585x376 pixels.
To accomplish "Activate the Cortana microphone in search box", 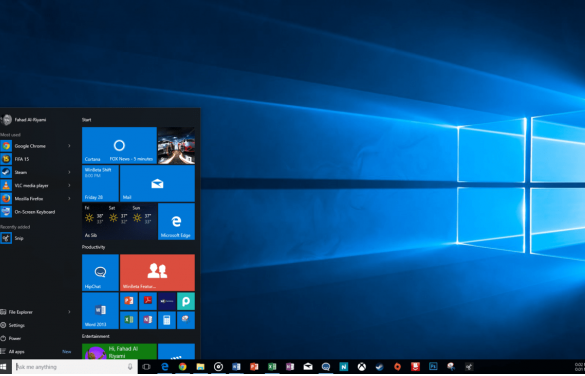I will pos(130,367).
